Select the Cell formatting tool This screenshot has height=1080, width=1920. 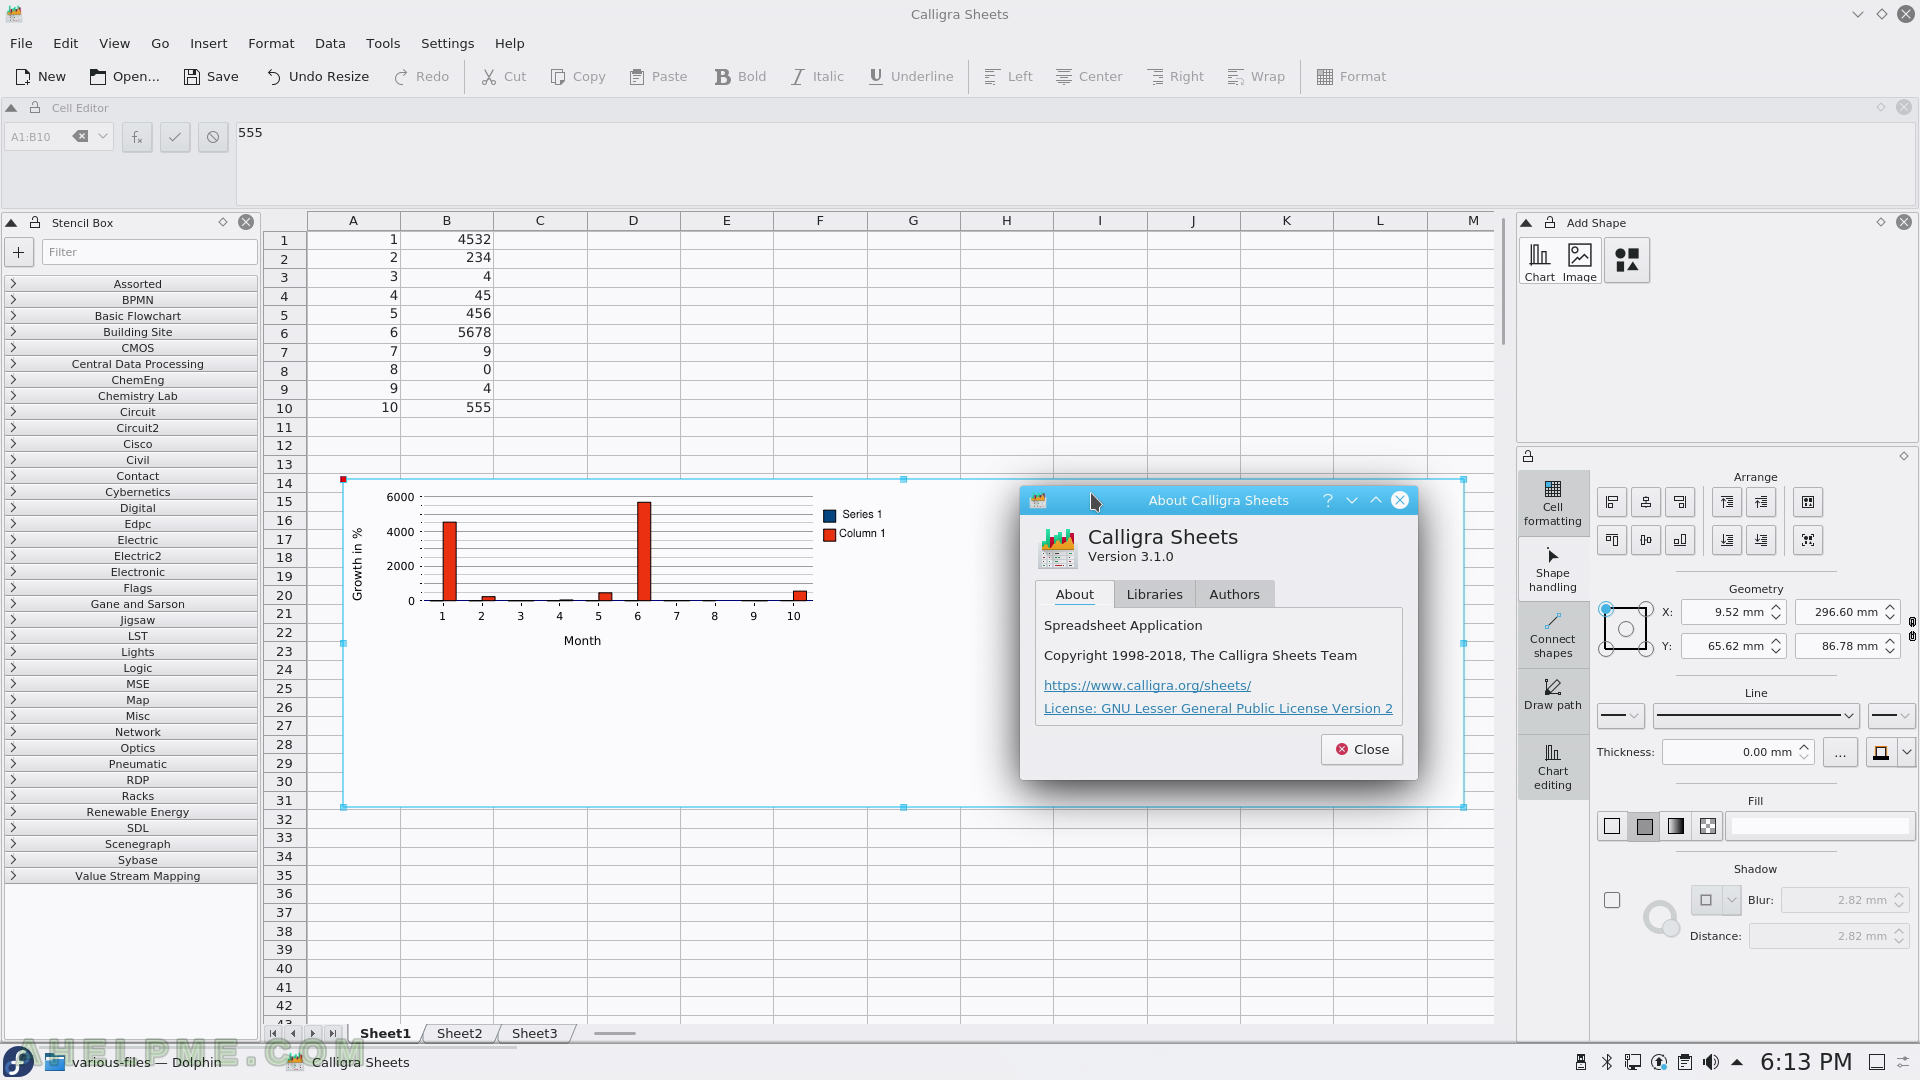click(1553, 503)
